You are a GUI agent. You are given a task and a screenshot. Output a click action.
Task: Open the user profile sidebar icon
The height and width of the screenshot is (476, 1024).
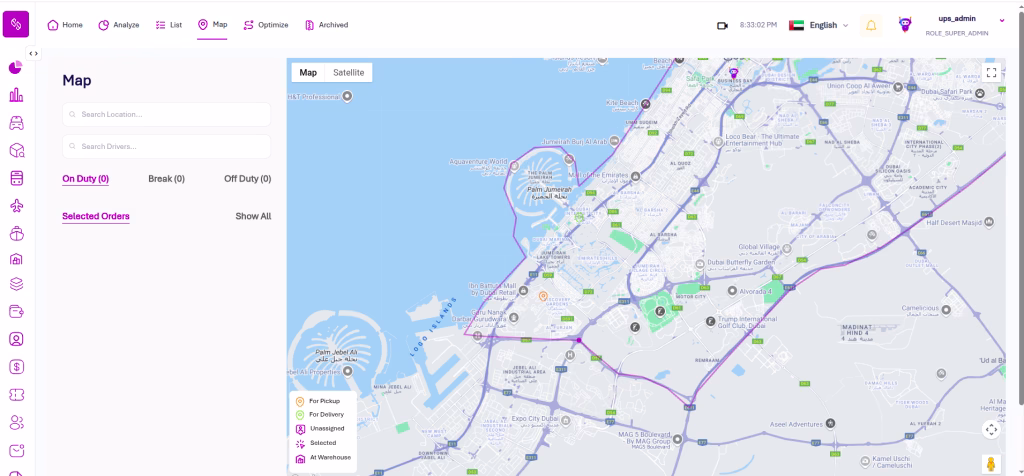[x=16, y=339]
